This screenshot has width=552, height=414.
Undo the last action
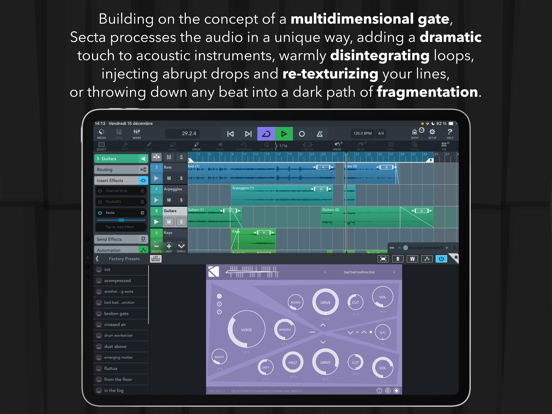(x=337, y=146)
